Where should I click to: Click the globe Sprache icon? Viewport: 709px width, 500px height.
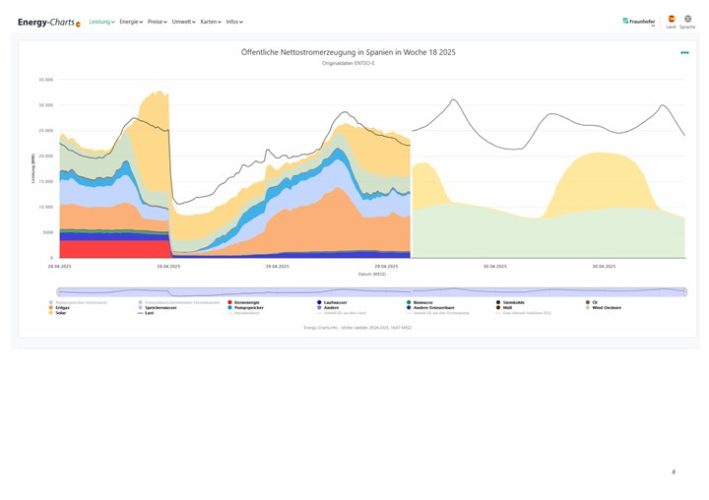tap(688, 20)
